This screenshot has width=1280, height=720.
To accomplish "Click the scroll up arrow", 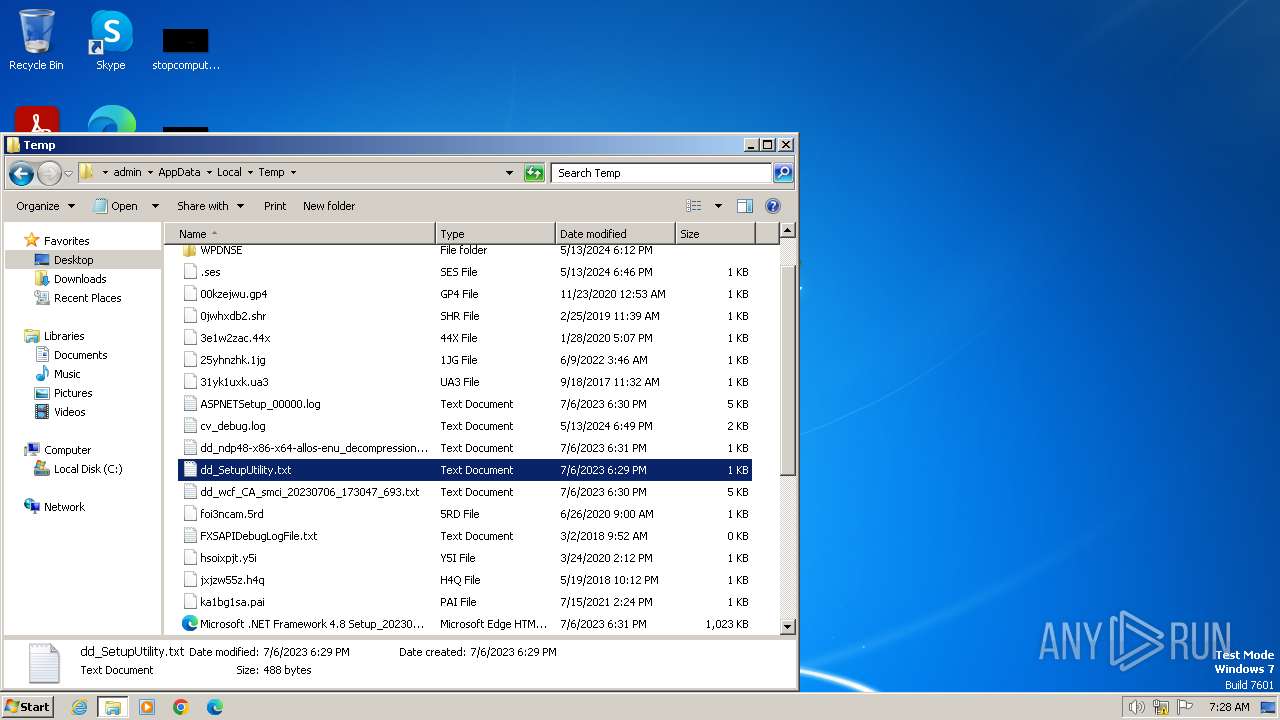I will [787, 231].
